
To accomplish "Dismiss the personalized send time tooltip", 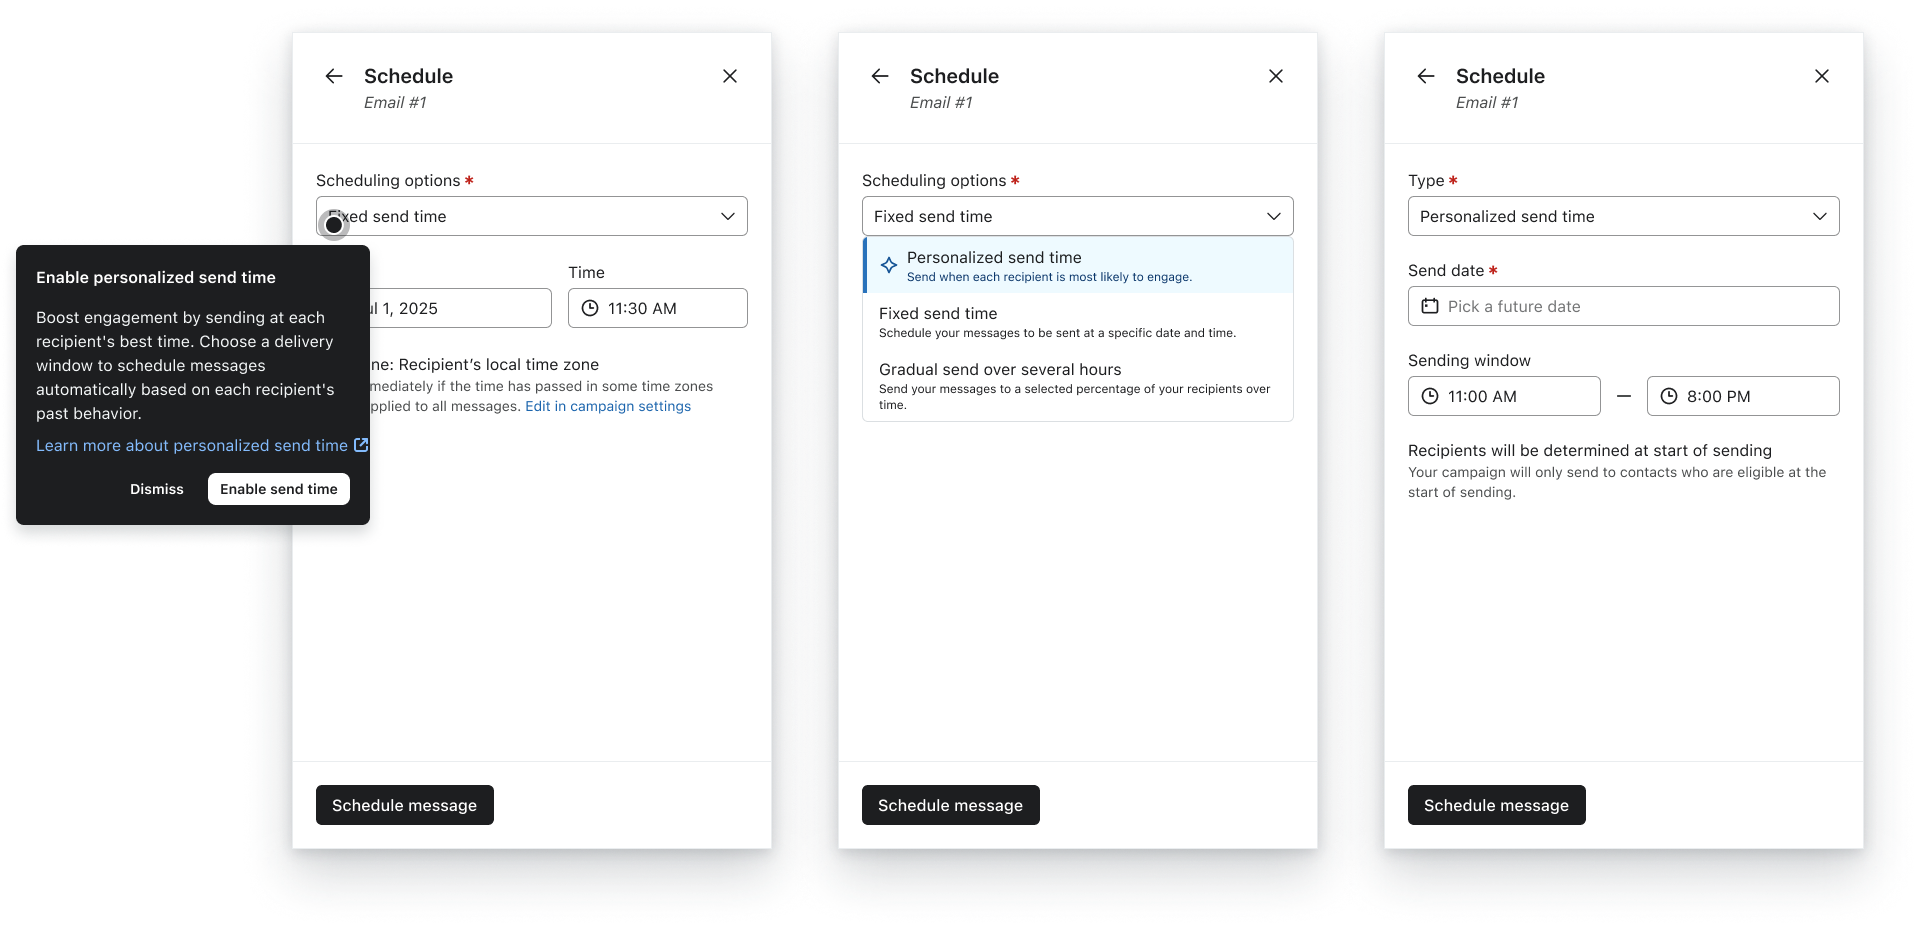I will coord(156,489).
